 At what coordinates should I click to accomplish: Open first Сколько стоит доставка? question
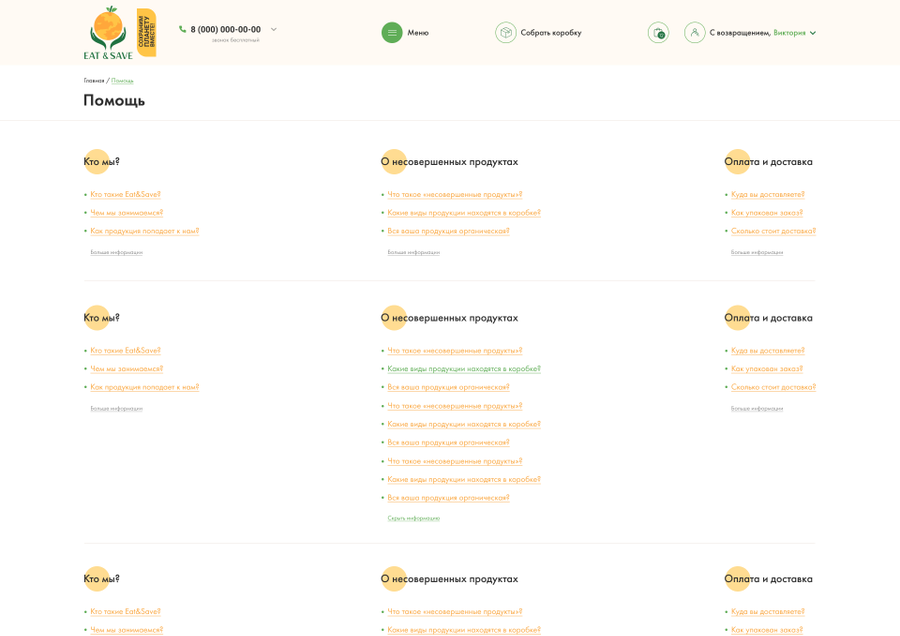(x=773, y=231)
